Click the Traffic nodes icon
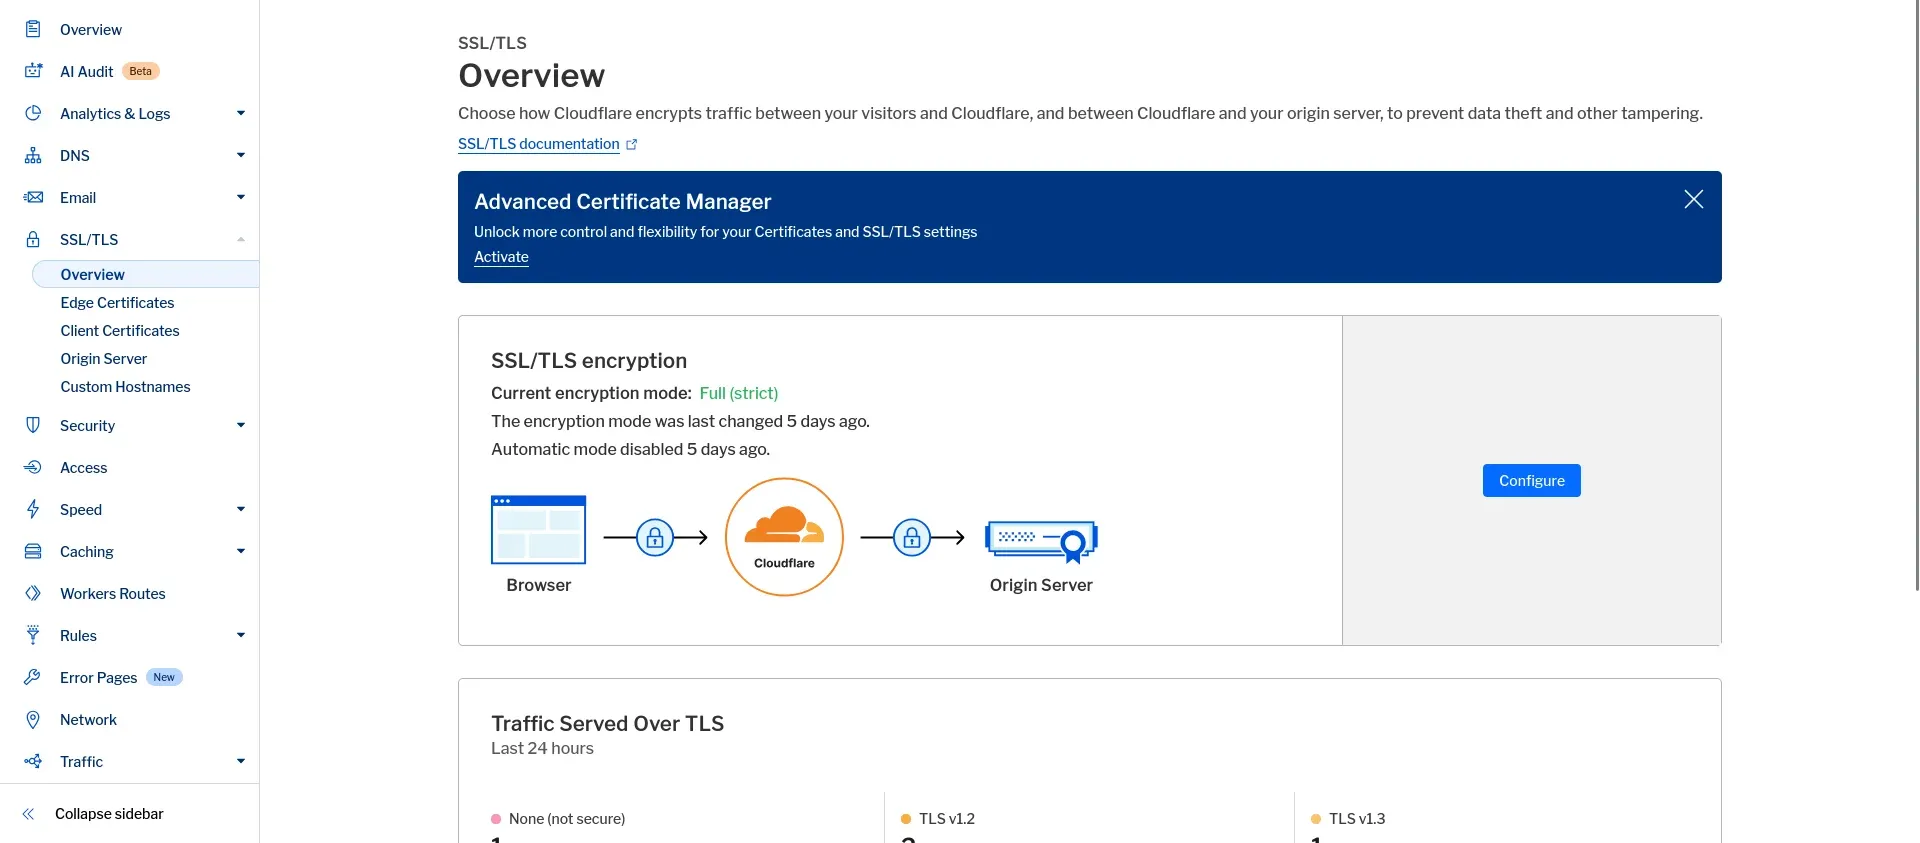This screenshot has width=1920, height=843. pyautogui.click(x=33, y=761)
